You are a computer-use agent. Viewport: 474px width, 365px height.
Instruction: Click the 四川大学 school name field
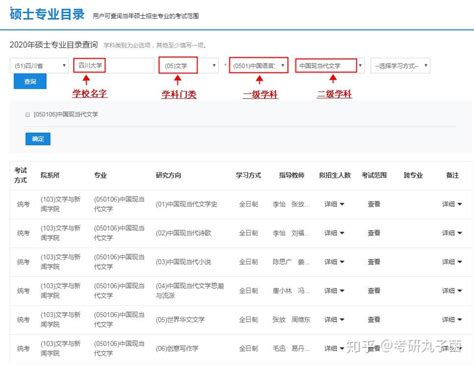(114, 65)
